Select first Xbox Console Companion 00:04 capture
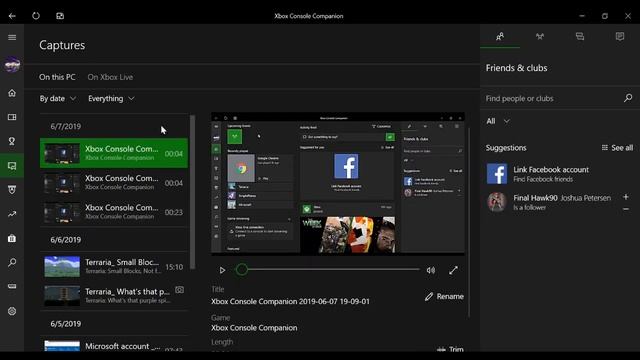This screenshot has height=360, width=640. click(114, 153)
